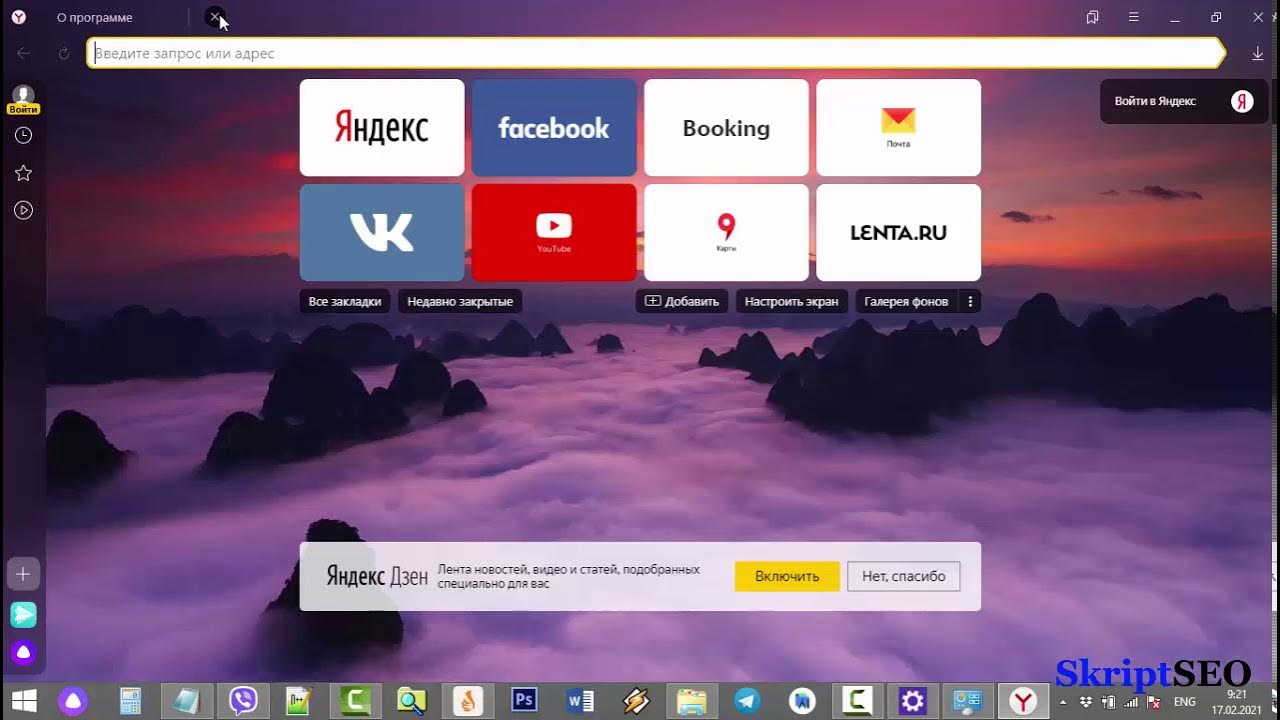This screenshot has height=720, width=1280.
Task: Close the "О программе" tab
Action: tap(215, 17)
